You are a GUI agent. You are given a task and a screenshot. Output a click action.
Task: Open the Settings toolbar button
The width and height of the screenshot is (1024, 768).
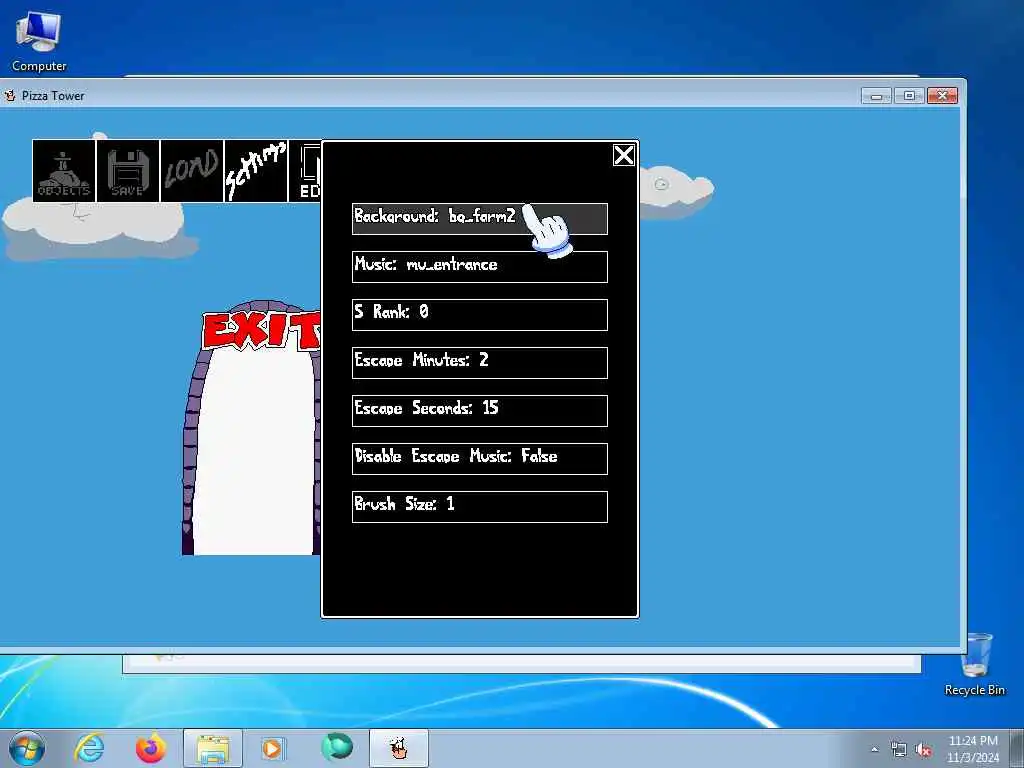(256, 171)
